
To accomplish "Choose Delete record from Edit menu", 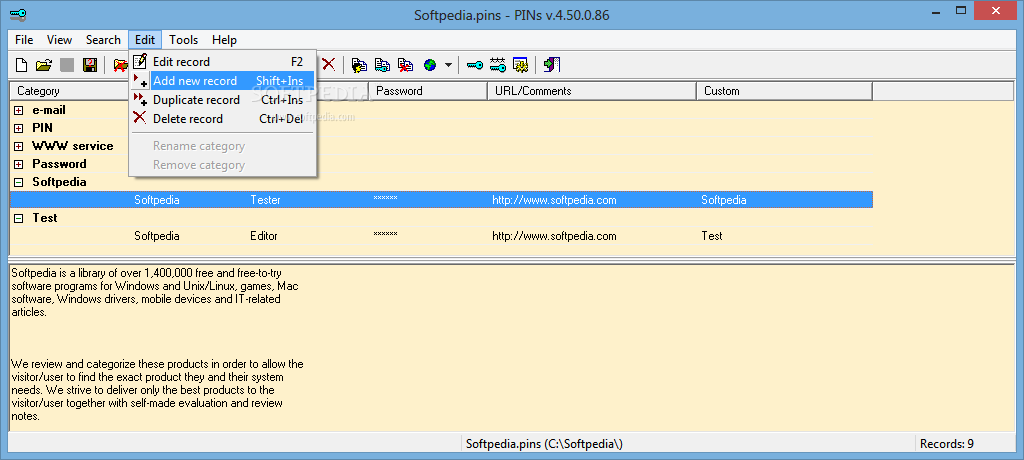I will click(x=223, y=119).
